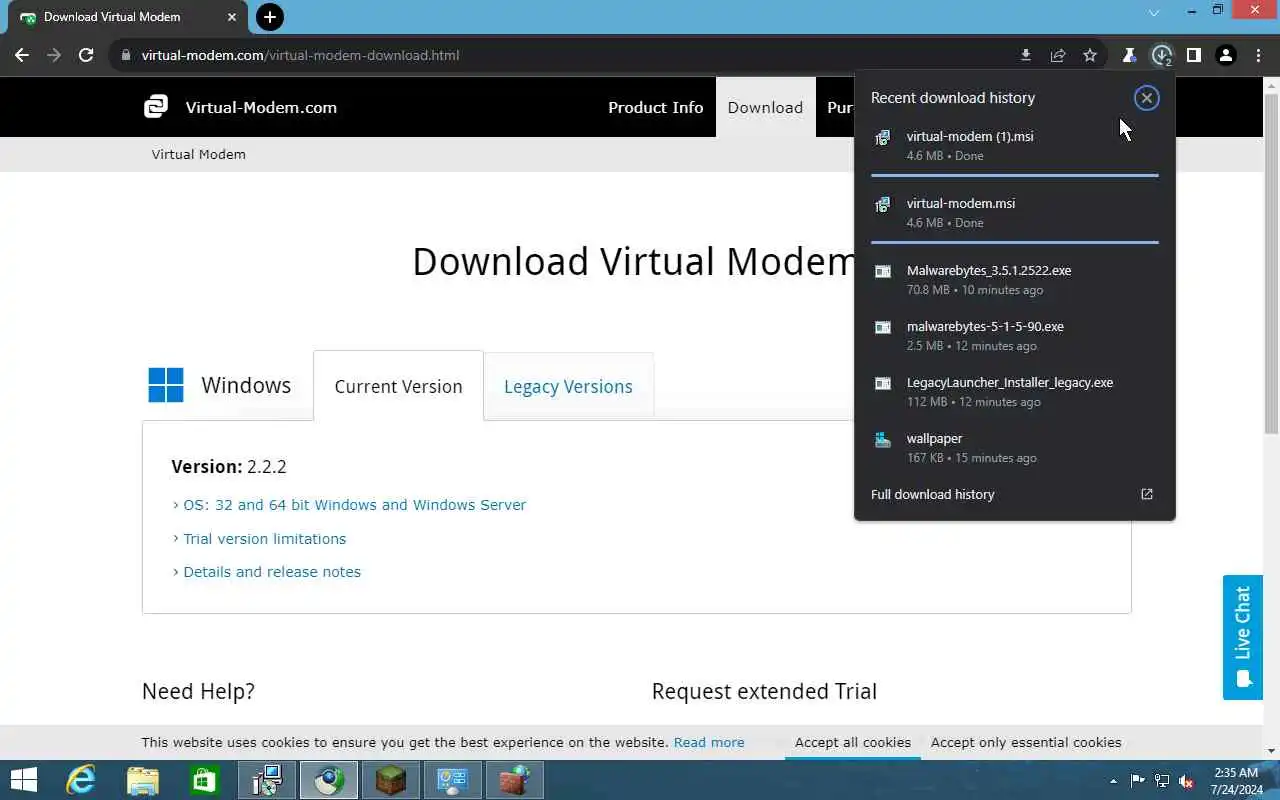1280x800 pixels.
Task: Click the Virtual Modem breadcrumb
Action: click(198, 154)
